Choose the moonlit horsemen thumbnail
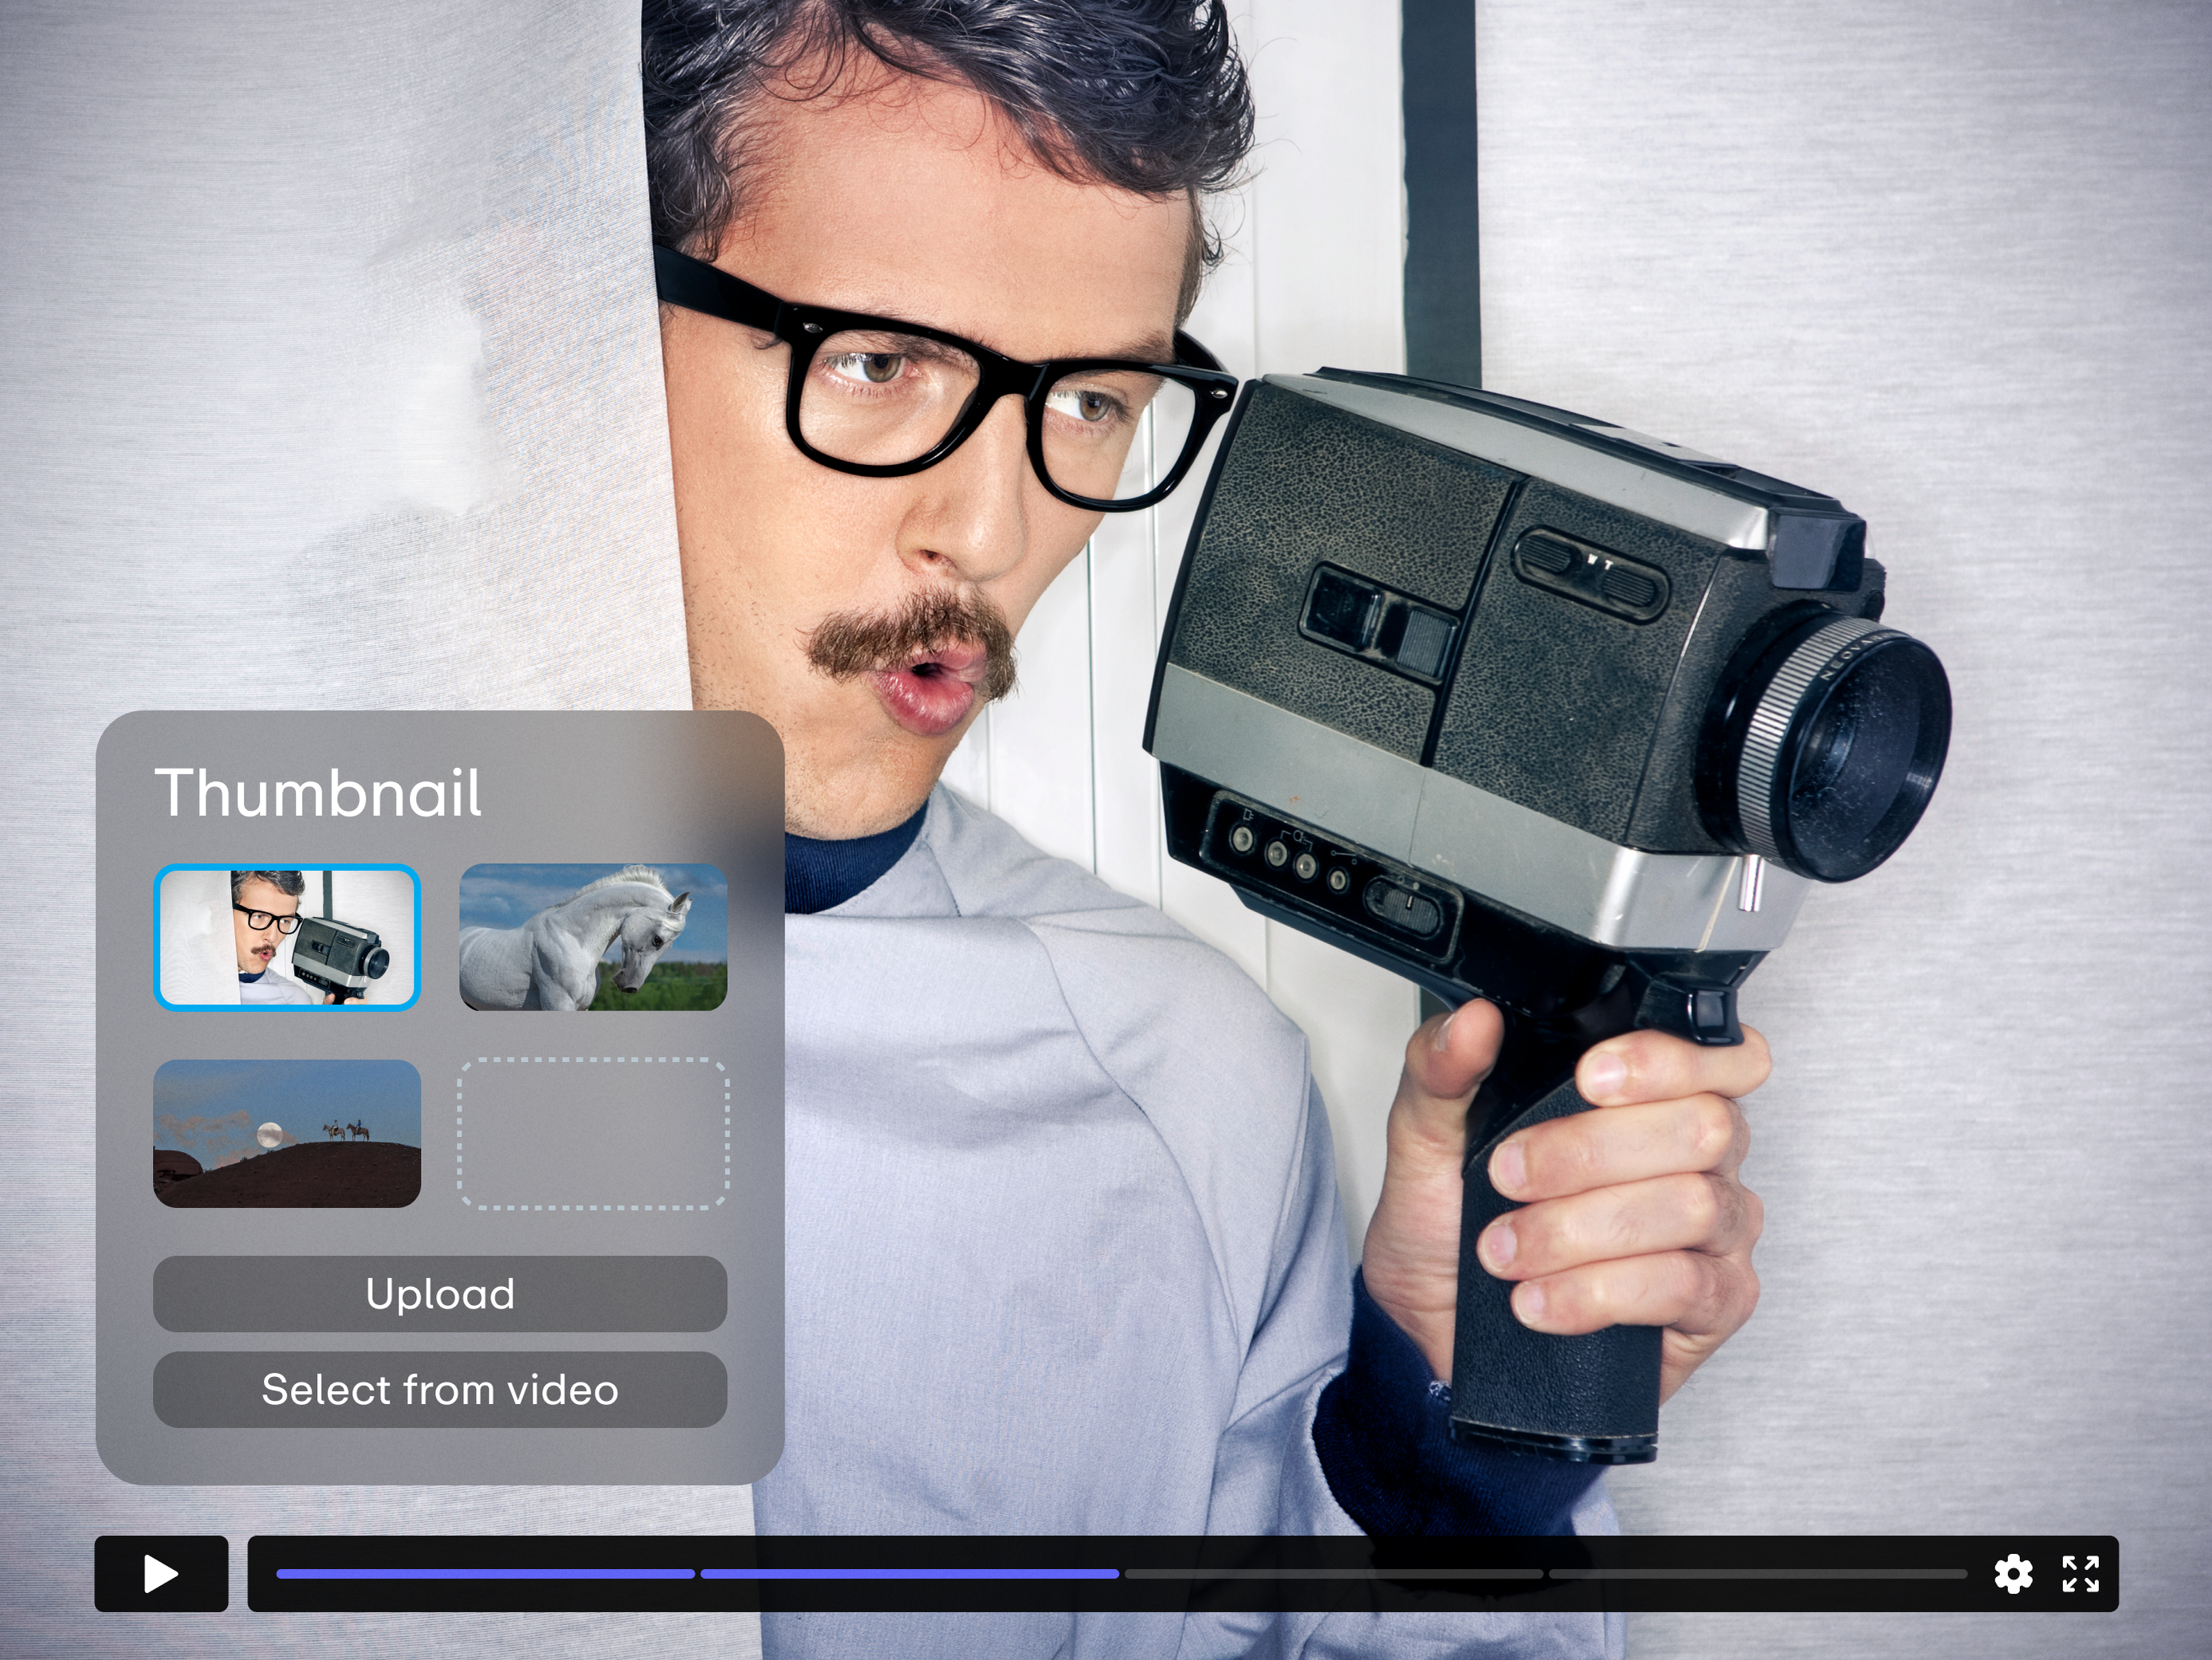2212x1660 pixels. 288,1135
